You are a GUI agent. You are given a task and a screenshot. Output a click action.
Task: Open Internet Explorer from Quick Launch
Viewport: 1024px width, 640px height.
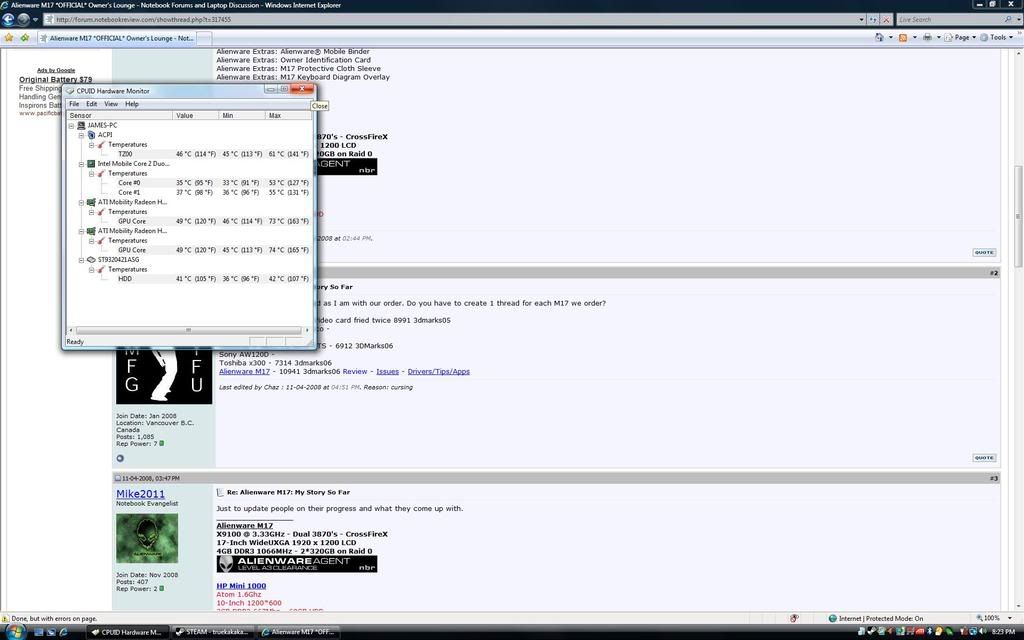pos(63,632)
